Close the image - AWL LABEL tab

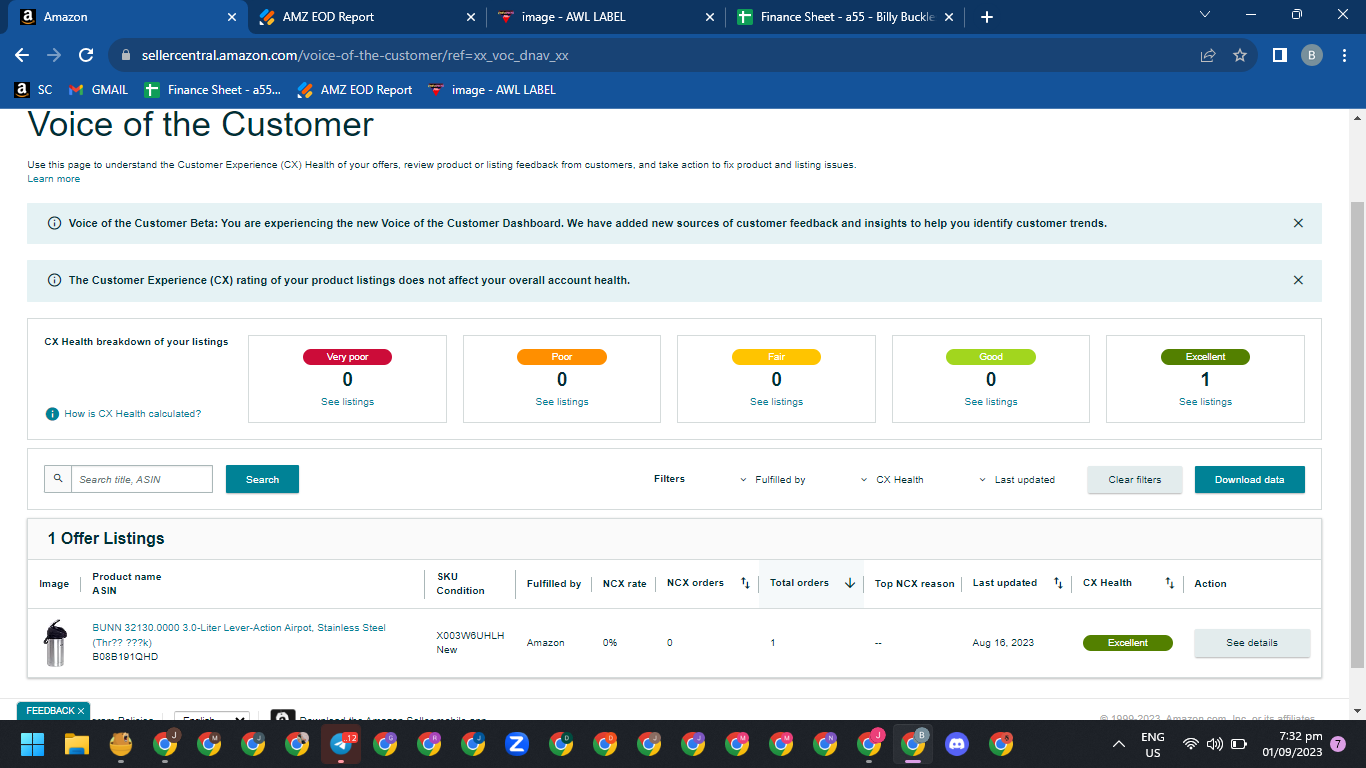710,17
